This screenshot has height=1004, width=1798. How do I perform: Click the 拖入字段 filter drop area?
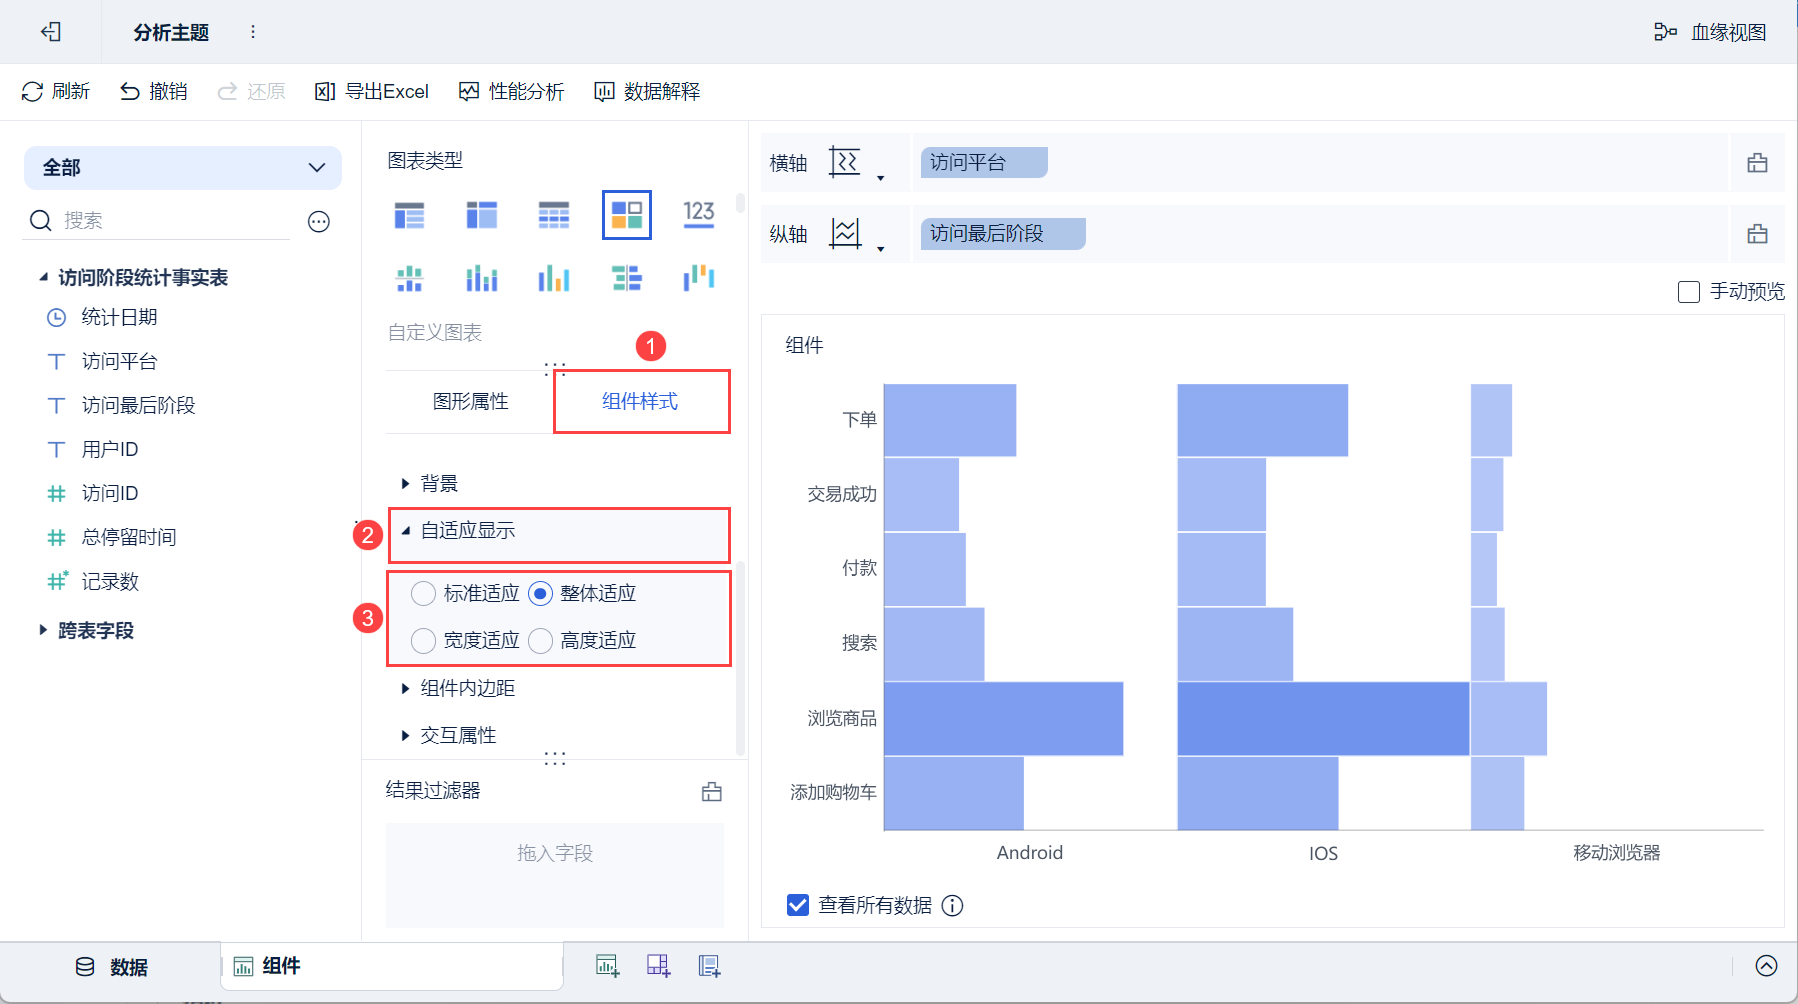tap(555, 875)
